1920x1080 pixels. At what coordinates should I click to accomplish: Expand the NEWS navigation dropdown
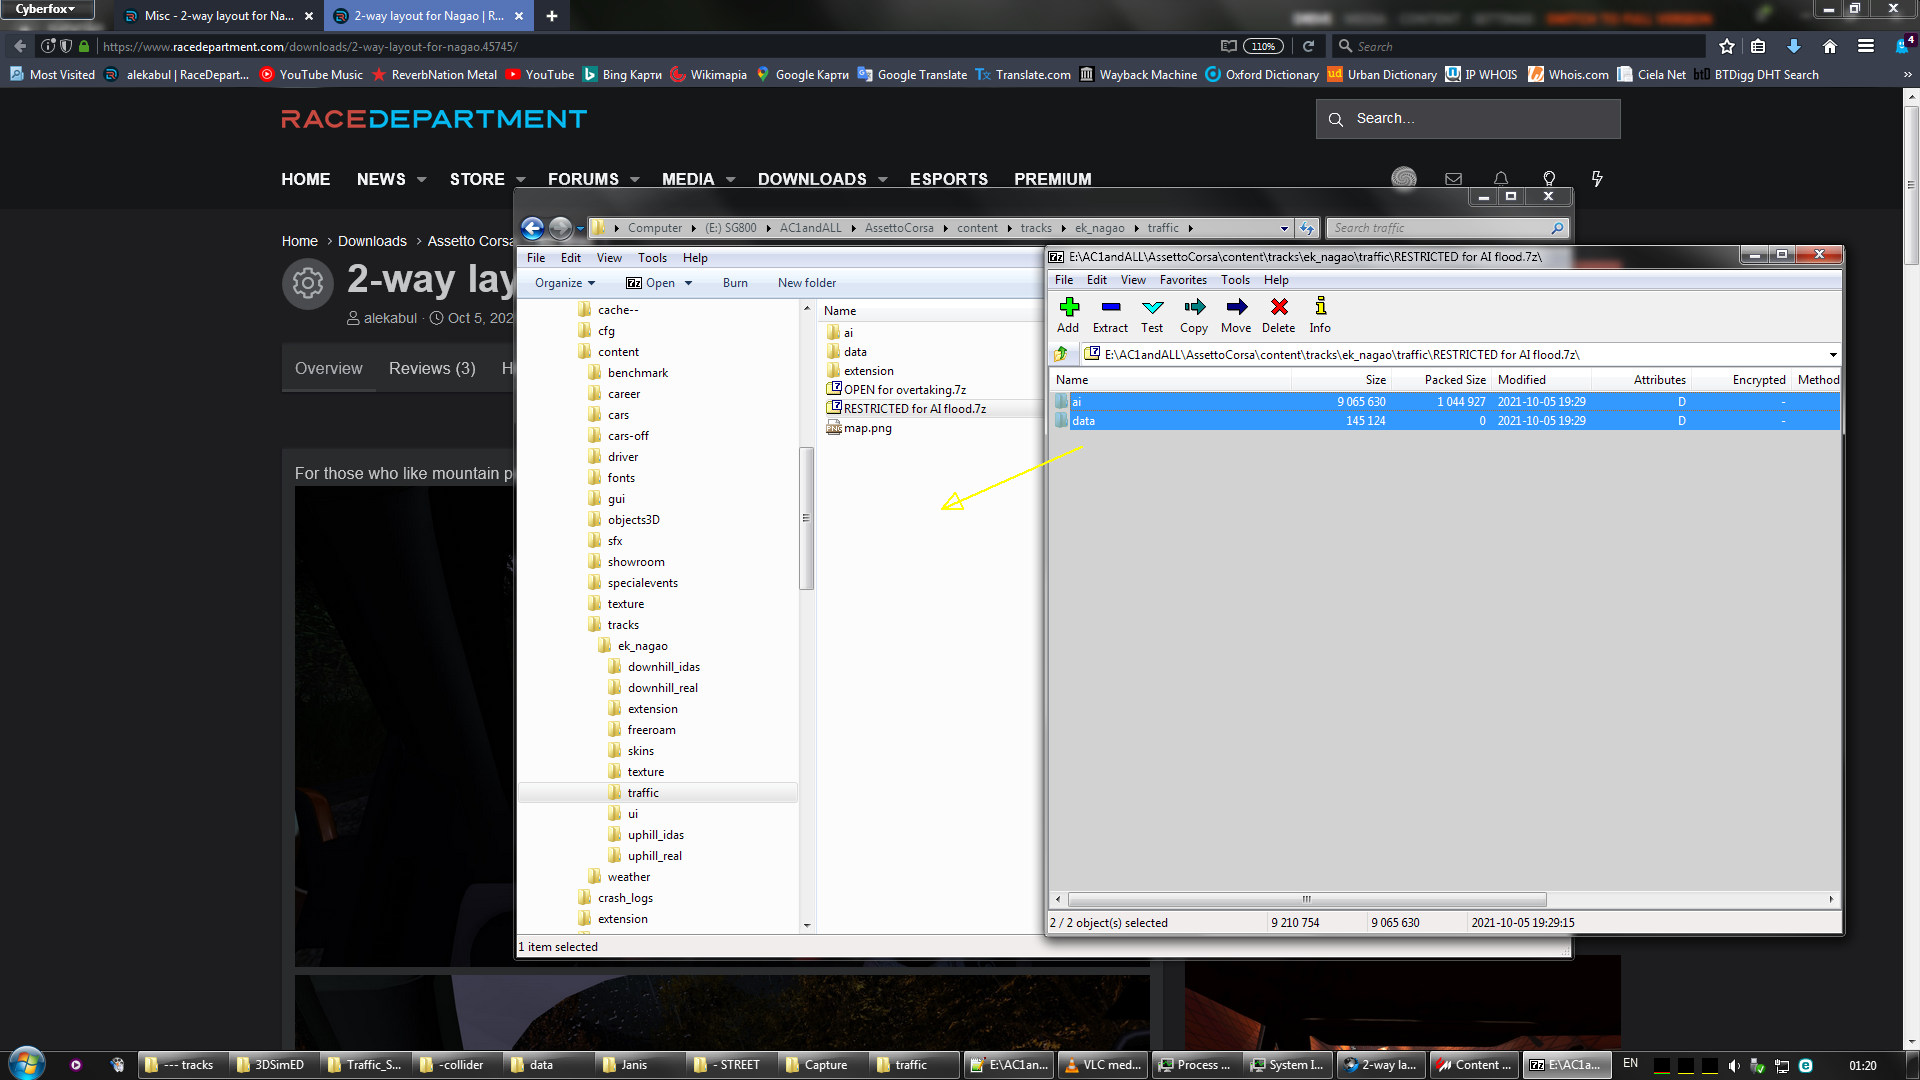tap(422, 180)
